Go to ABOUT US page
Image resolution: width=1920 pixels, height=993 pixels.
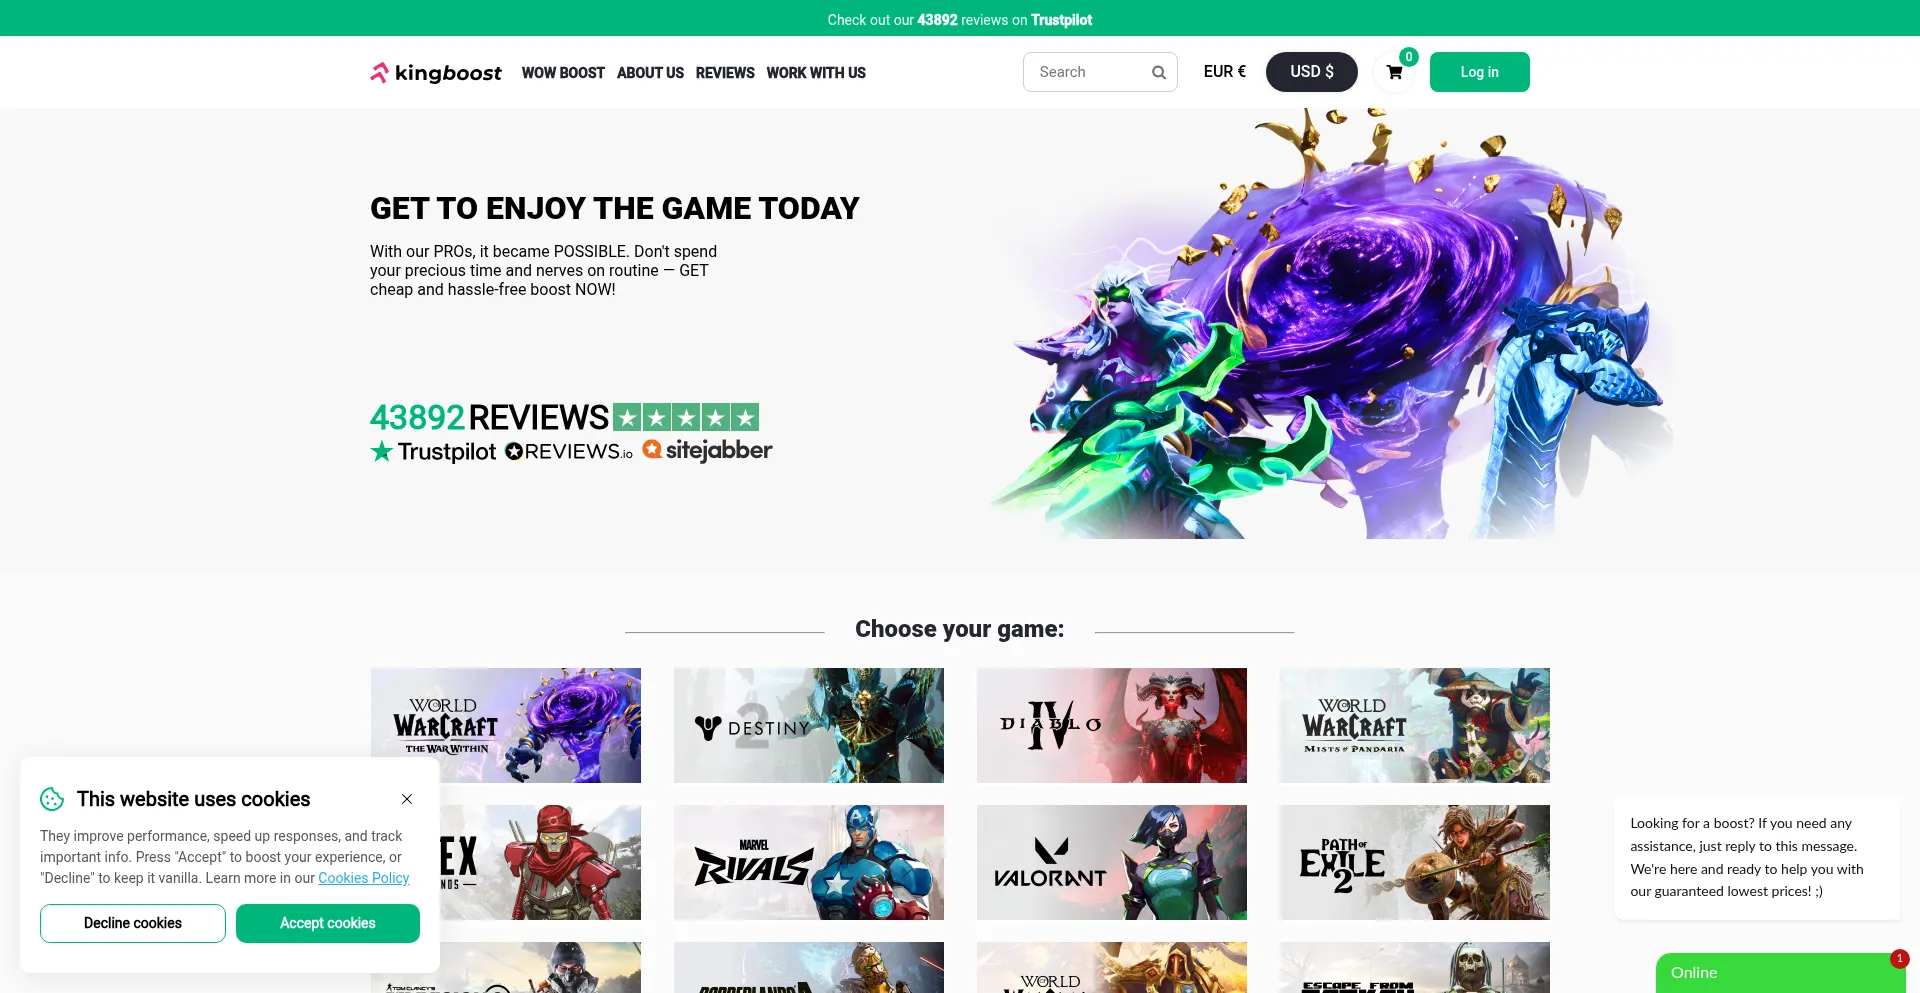click(650, 73)
